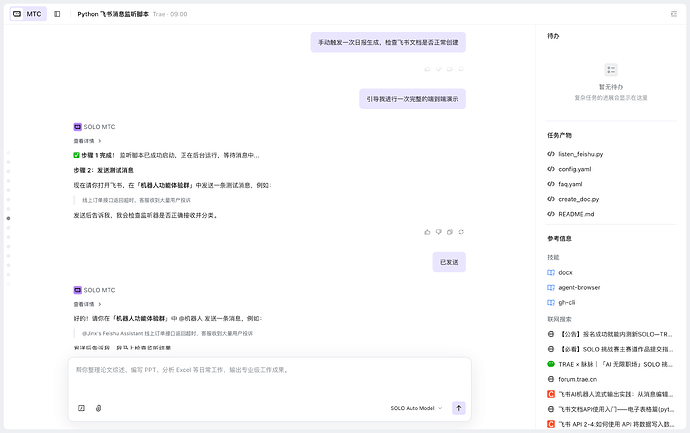Select the user message 手动触发一次日报生成
The height and width of the screenshot is (433, 690).
388,42
